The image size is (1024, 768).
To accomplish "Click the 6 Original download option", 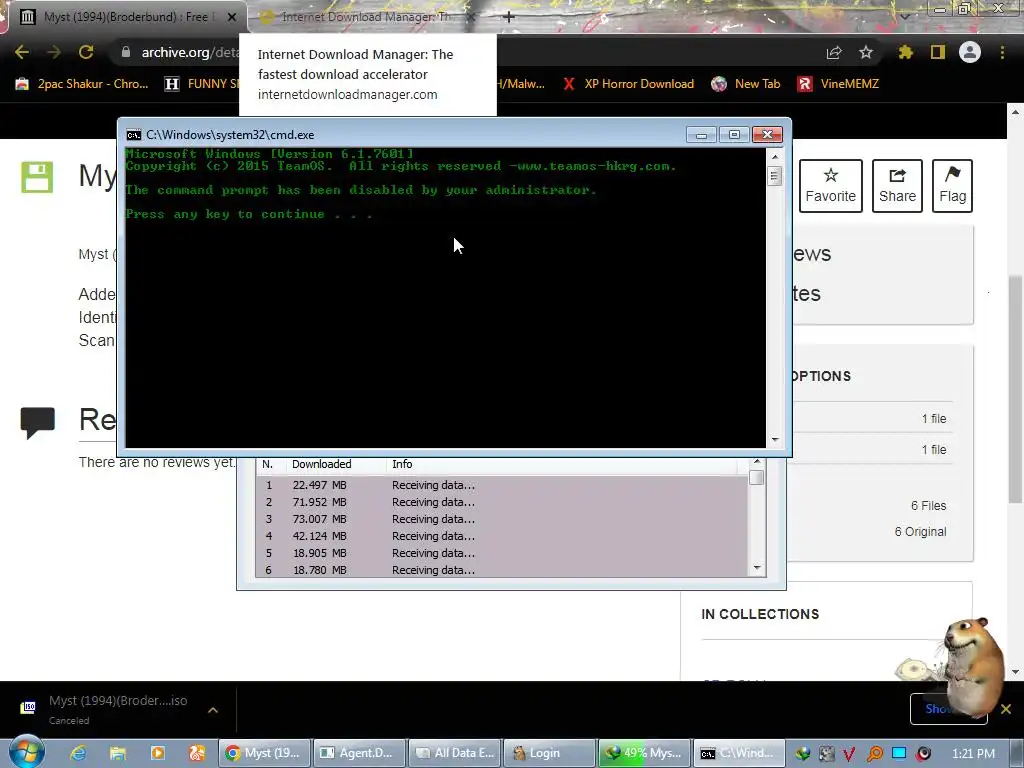I will click(x=920, y=532).
